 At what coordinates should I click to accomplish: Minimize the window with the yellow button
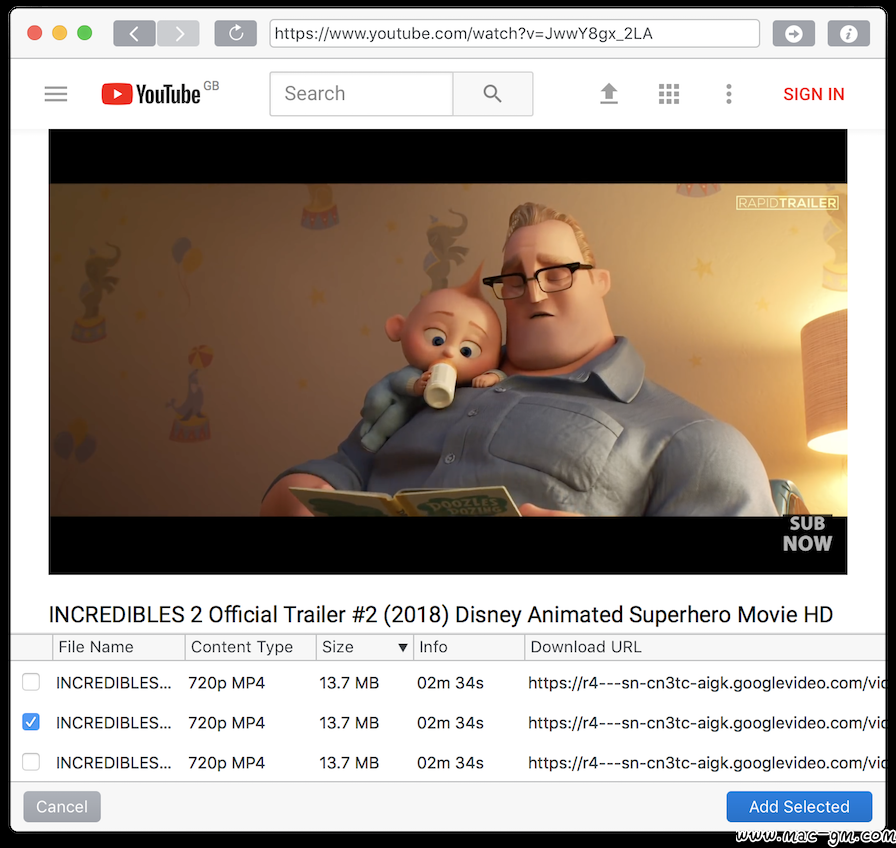(59, 33)
